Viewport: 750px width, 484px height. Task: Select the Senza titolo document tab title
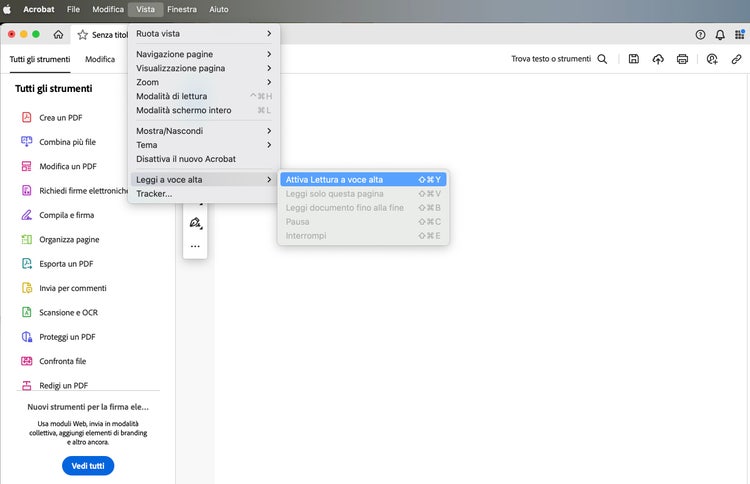click(x=110, y=35)
